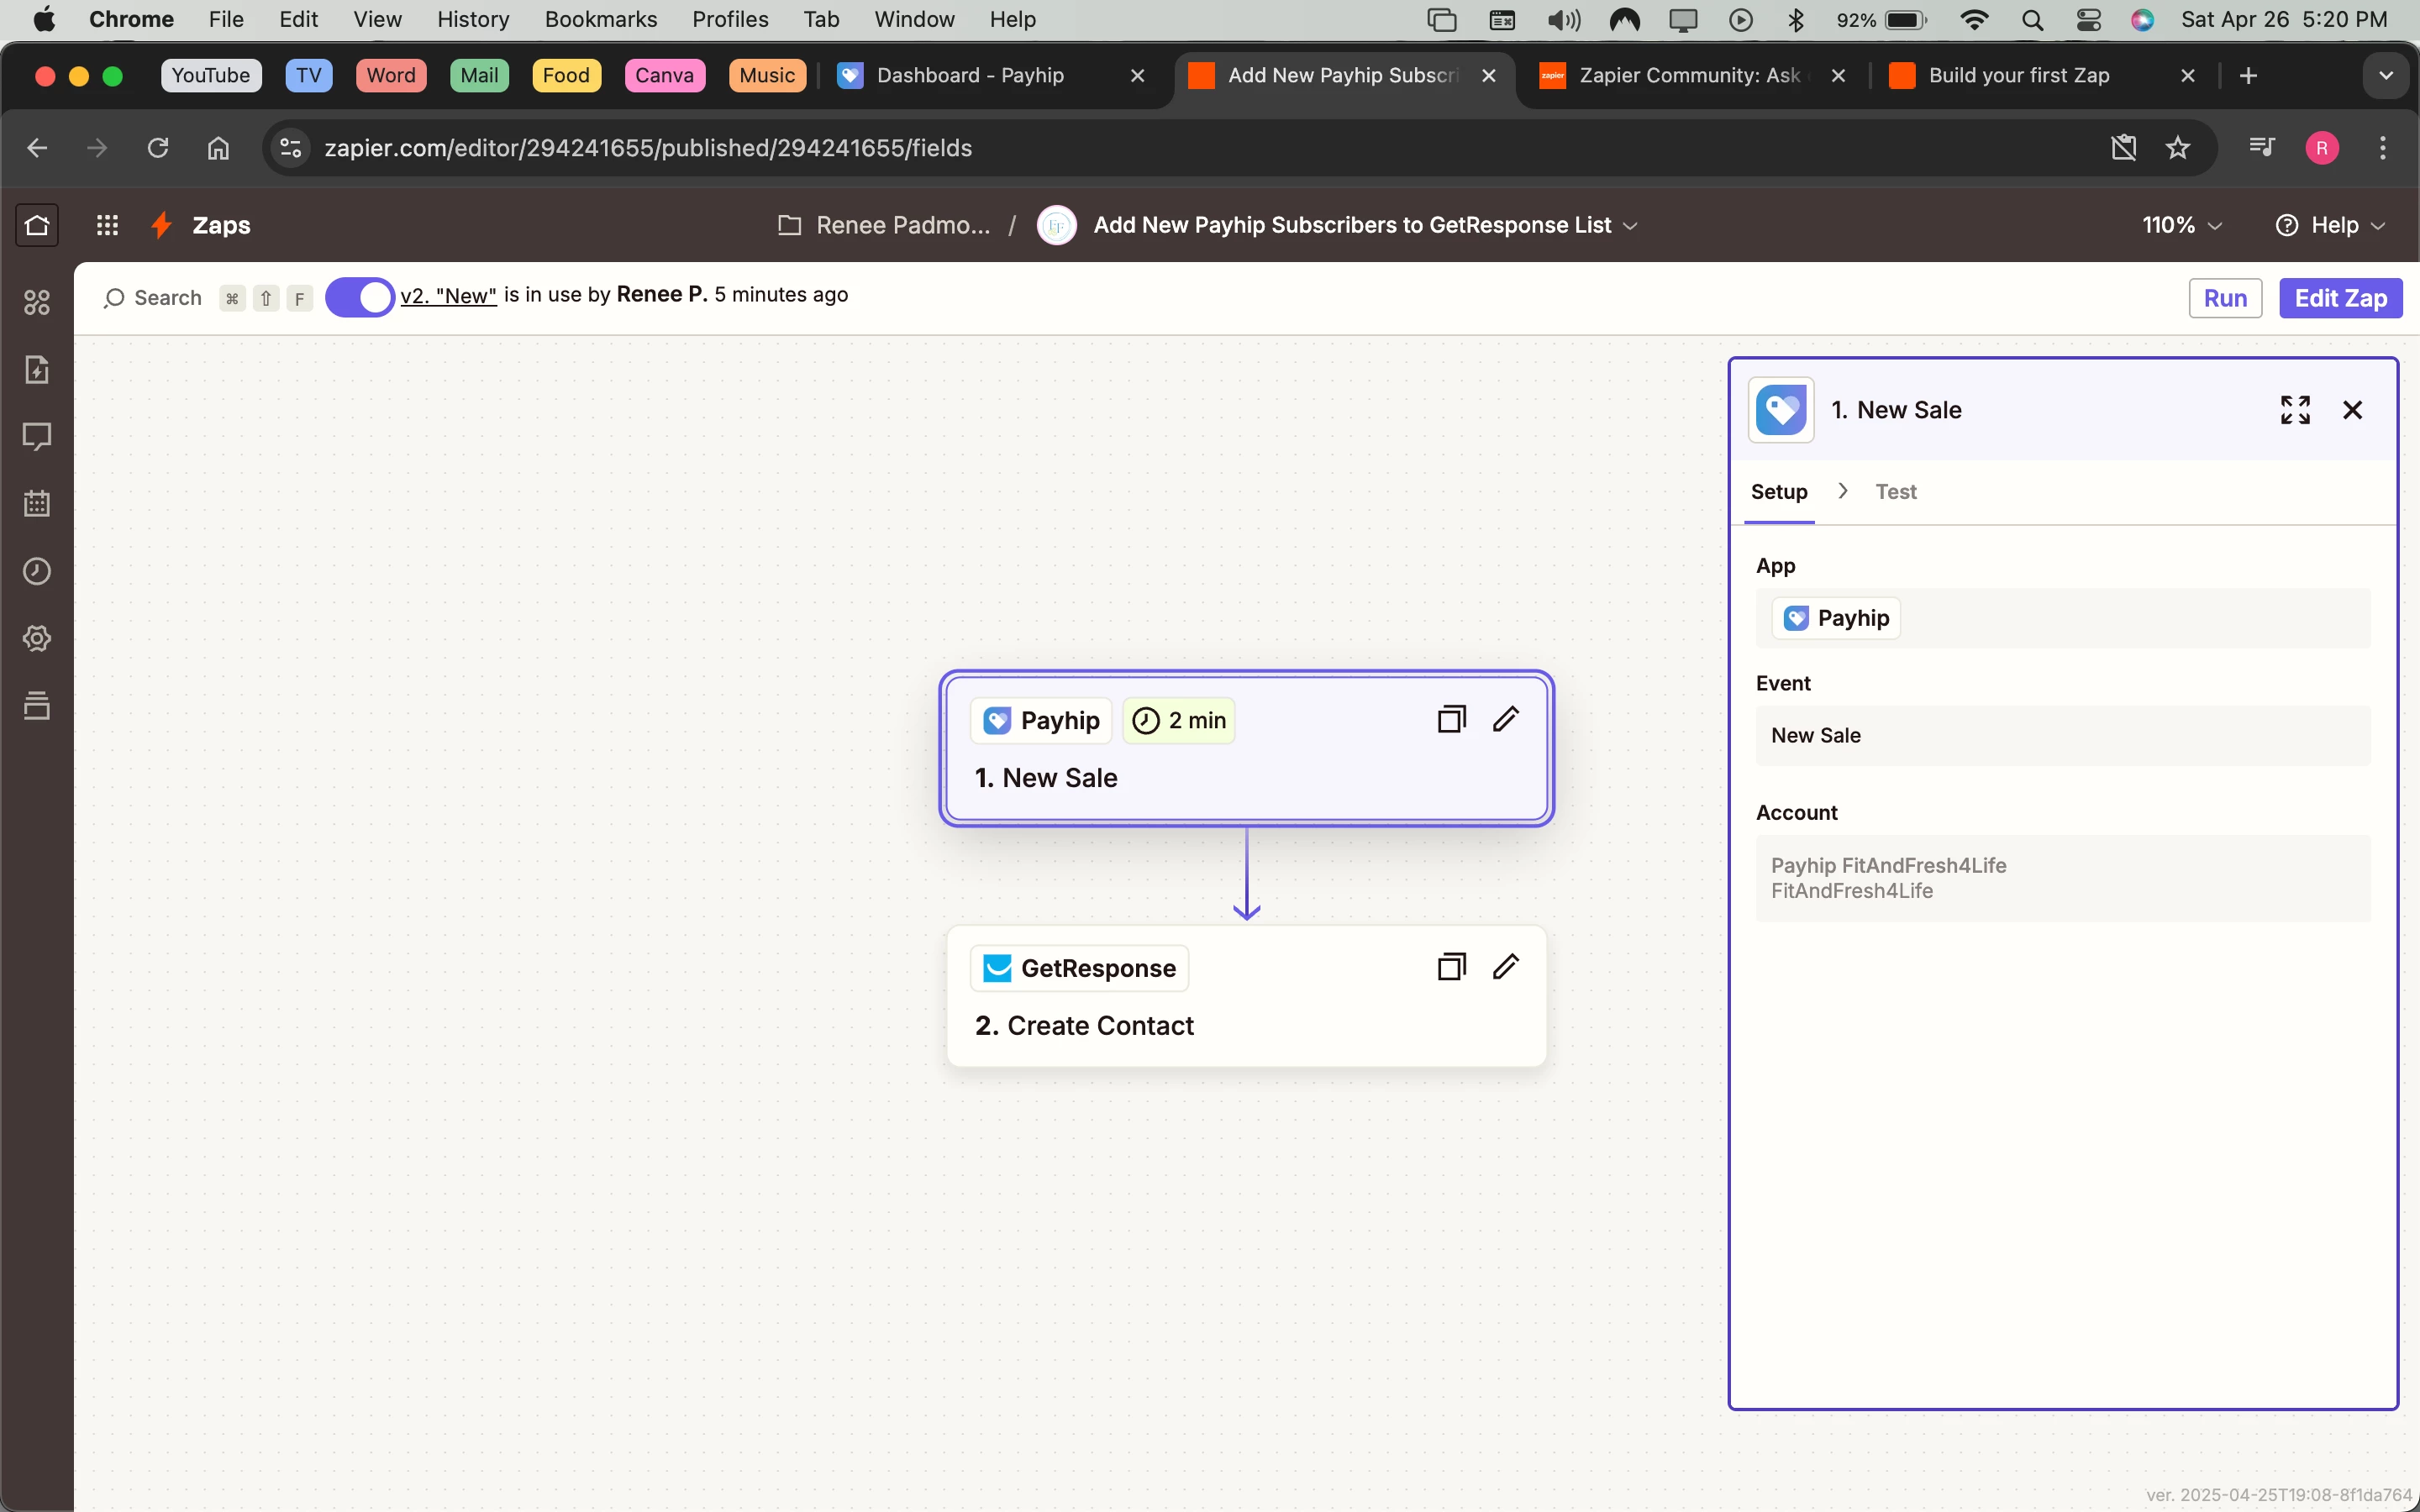Open the settings gear in left sidebar

tap(37, 638)
